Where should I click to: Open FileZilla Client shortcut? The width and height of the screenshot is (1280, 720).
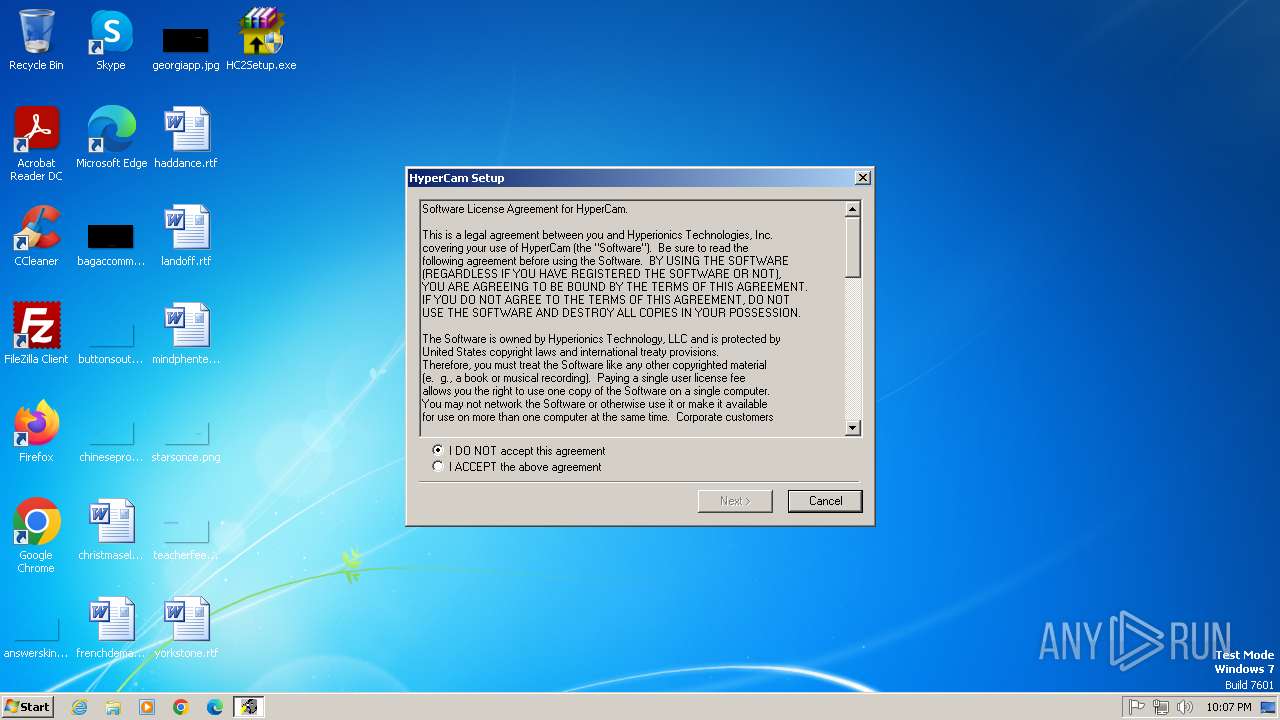click(36, 334)
